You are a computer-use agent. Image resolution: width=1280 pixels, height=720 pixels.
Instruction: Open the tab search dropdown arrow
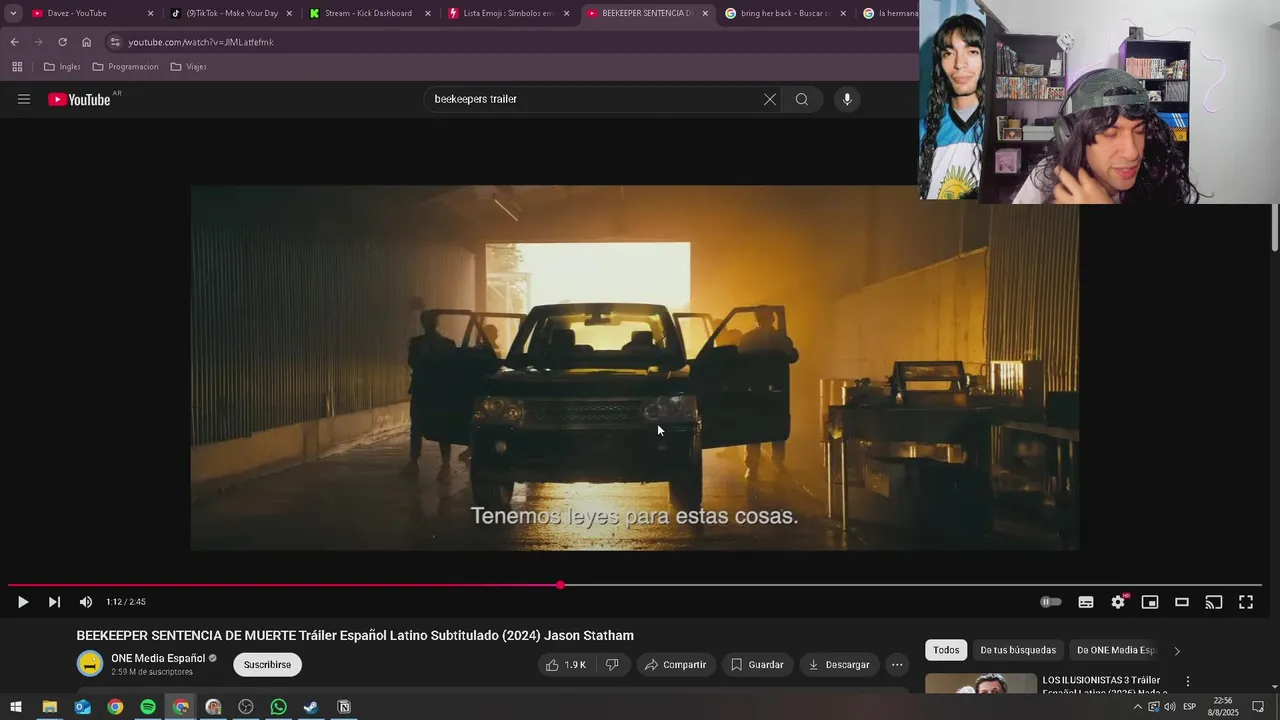tap(13, 13)
